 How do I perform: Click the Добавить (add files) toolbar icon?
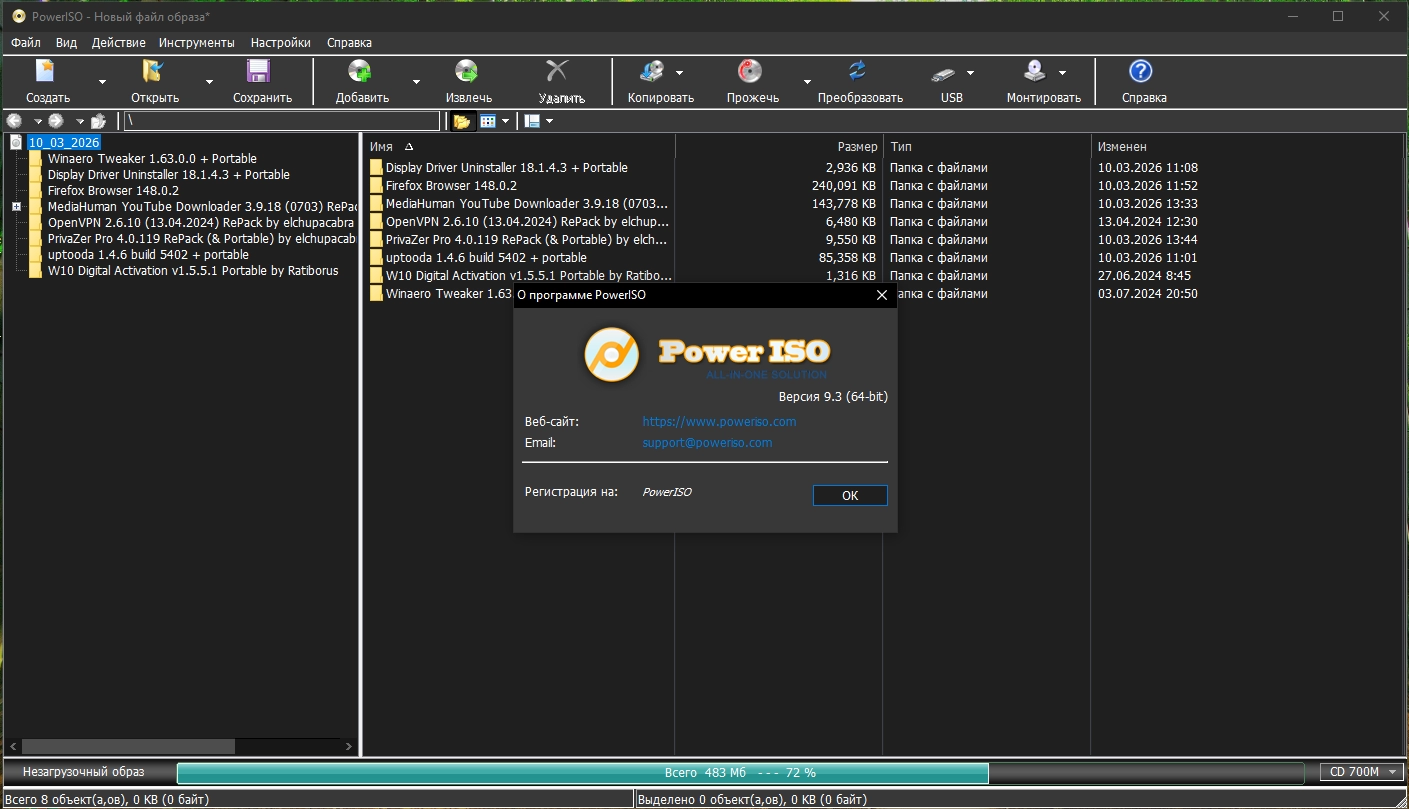click(360, 72)
